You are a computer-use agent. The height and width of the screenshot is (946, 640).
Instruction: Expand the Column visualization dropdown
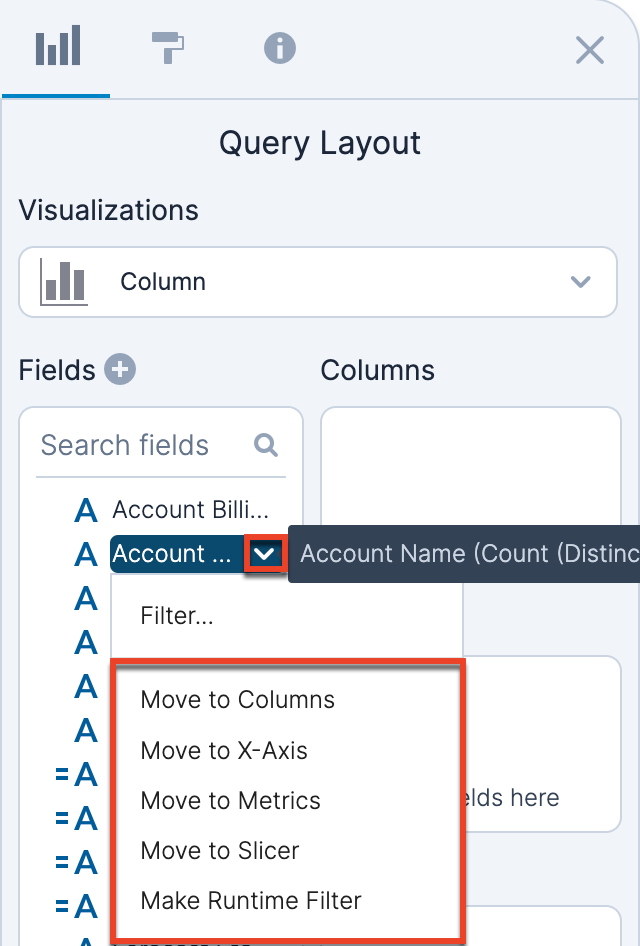[580, 282]
